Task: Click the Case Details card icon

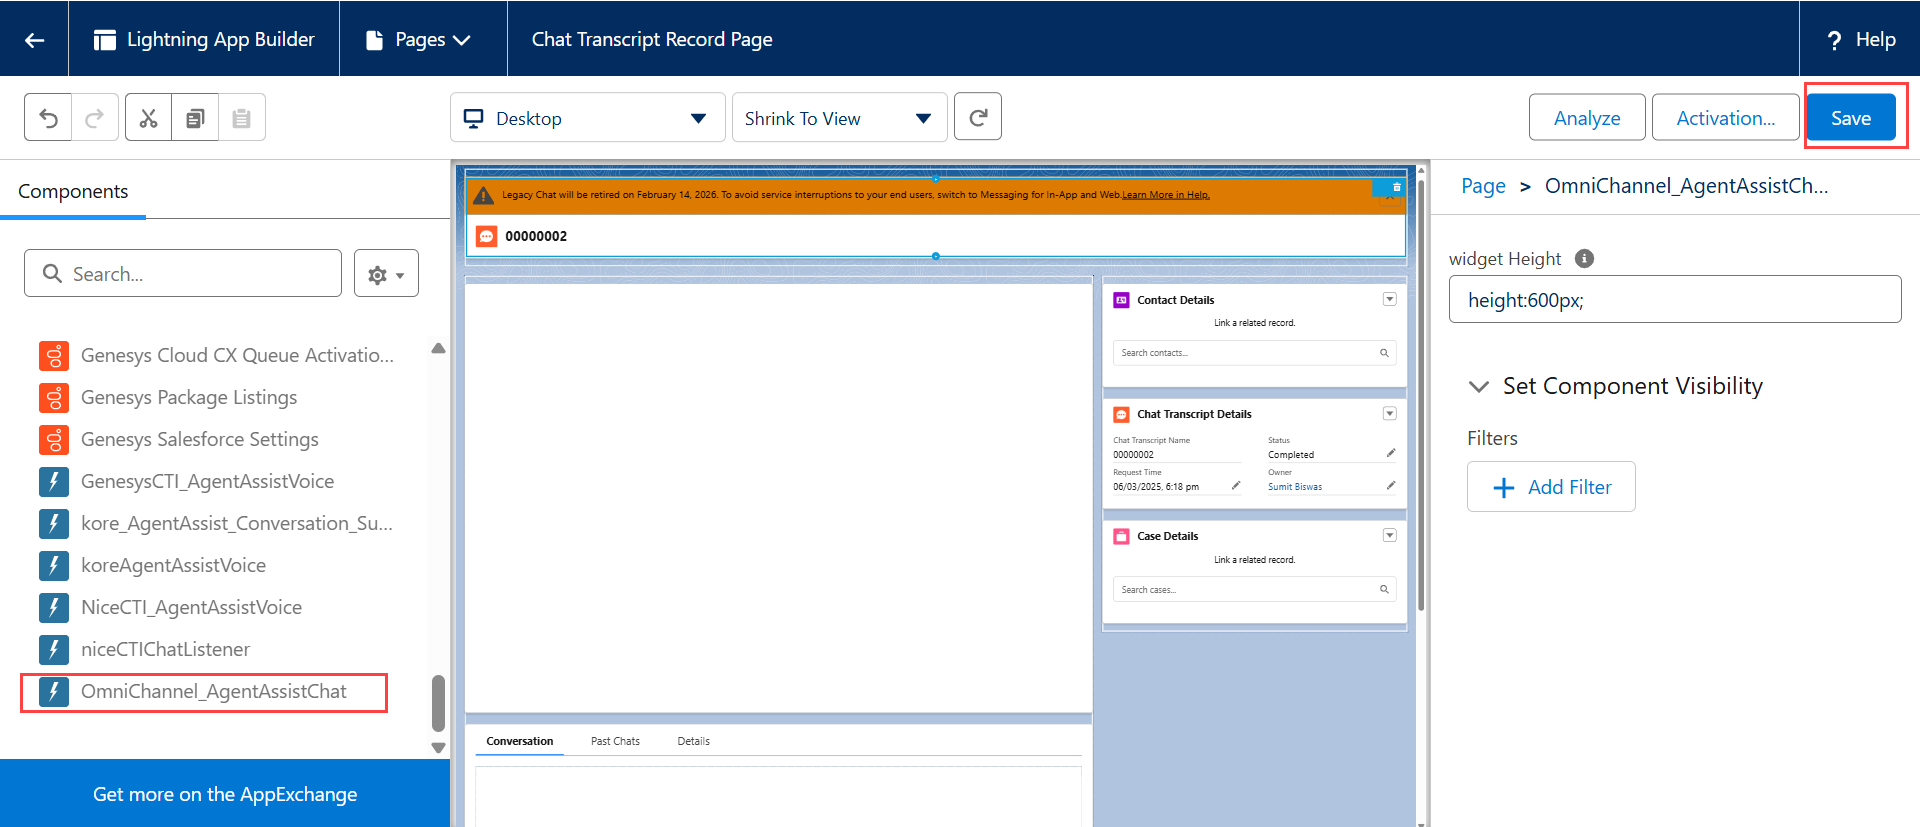Action: pos(1121,536)
